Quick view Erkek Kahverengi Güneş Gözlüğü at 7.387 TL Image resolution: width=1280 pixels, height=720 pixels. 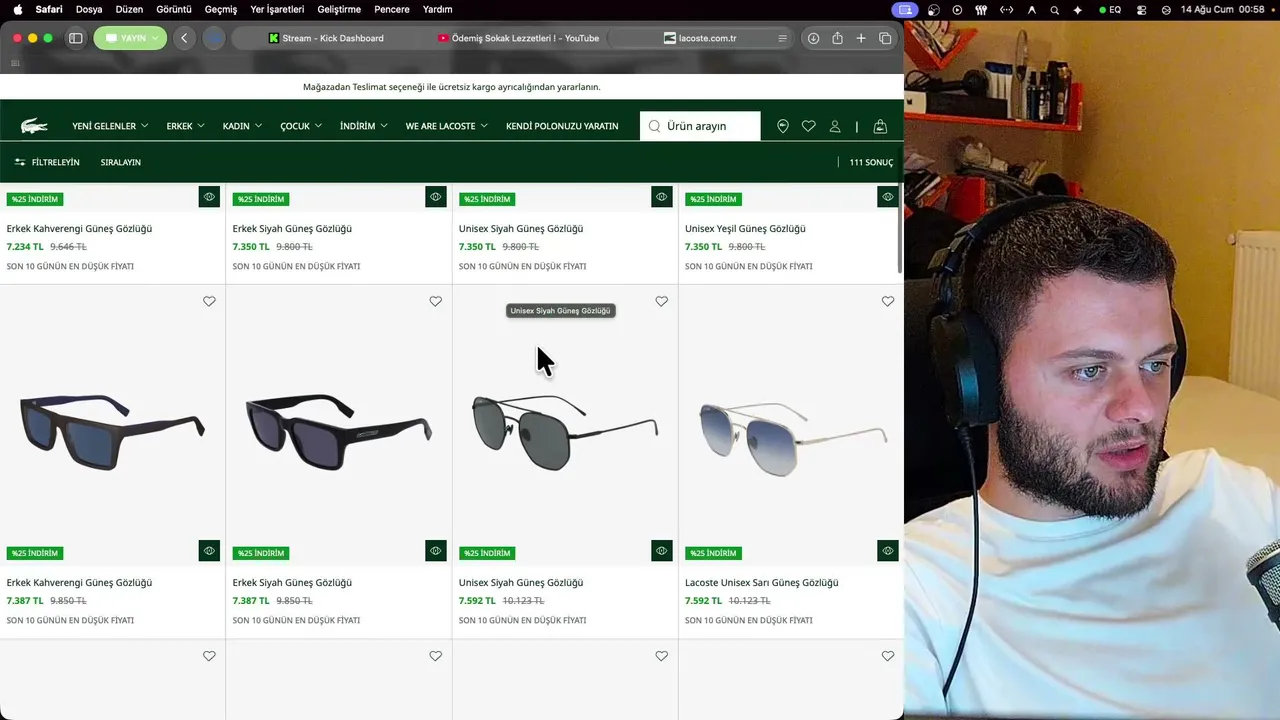tap(209, 551)
